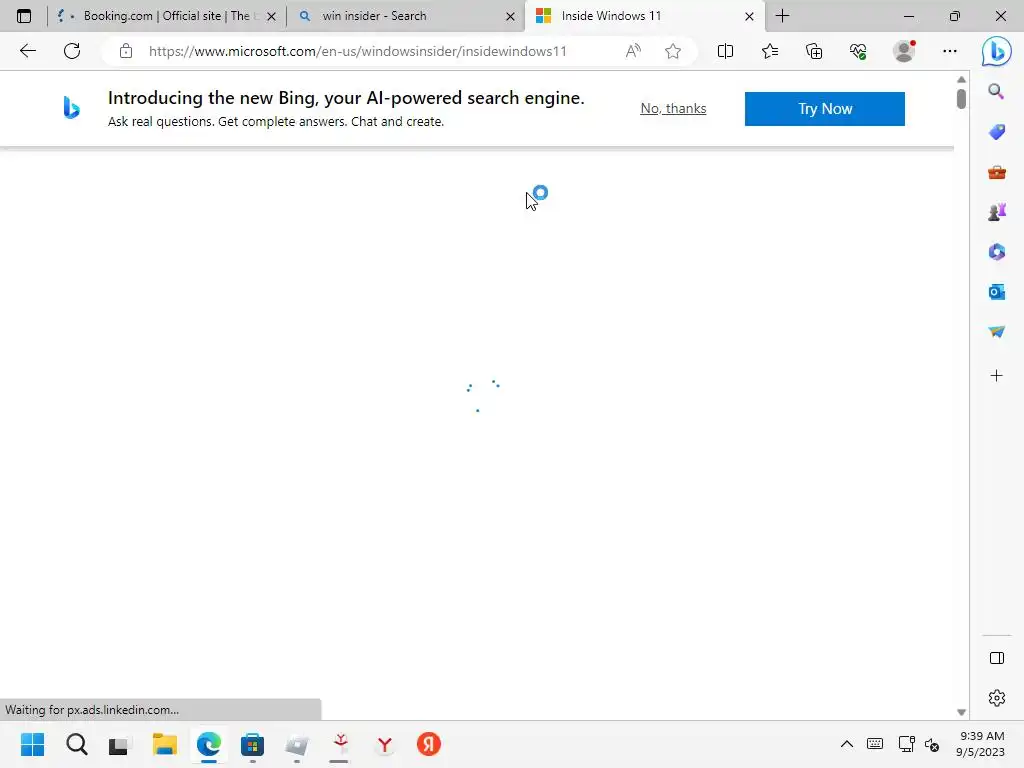Click page scrollbar up arrow
This screenshot has height=768, width=1024.
point(961,79)
